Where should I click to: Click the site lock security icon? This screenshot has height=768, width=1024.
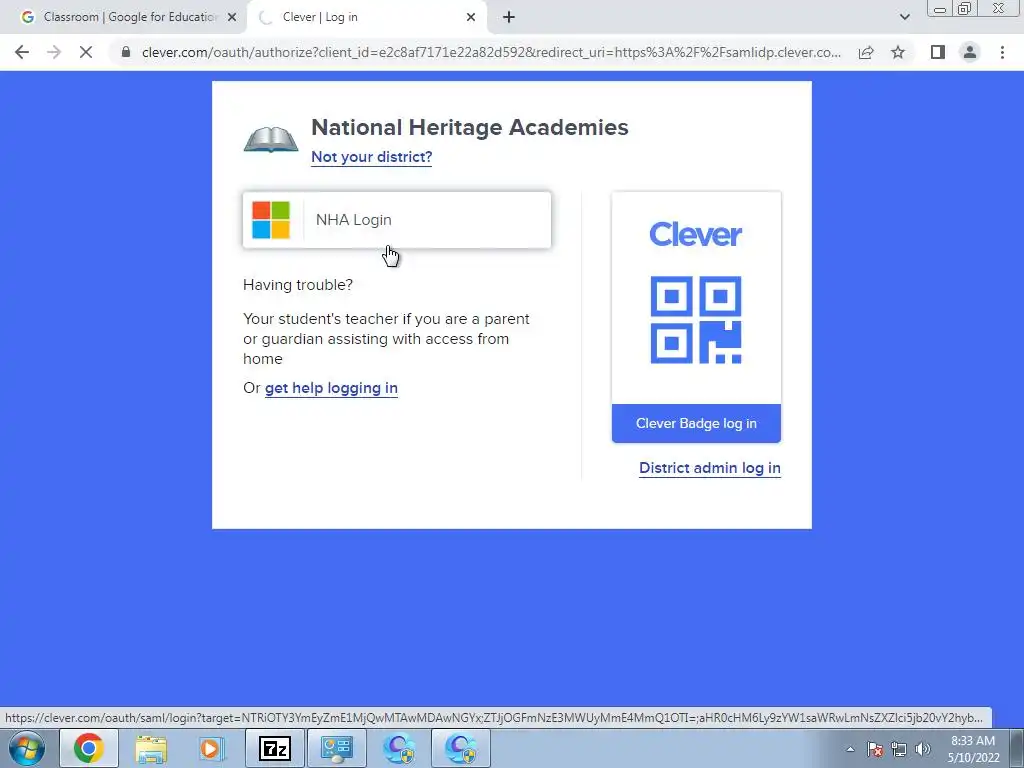click(x=126, y=52)
